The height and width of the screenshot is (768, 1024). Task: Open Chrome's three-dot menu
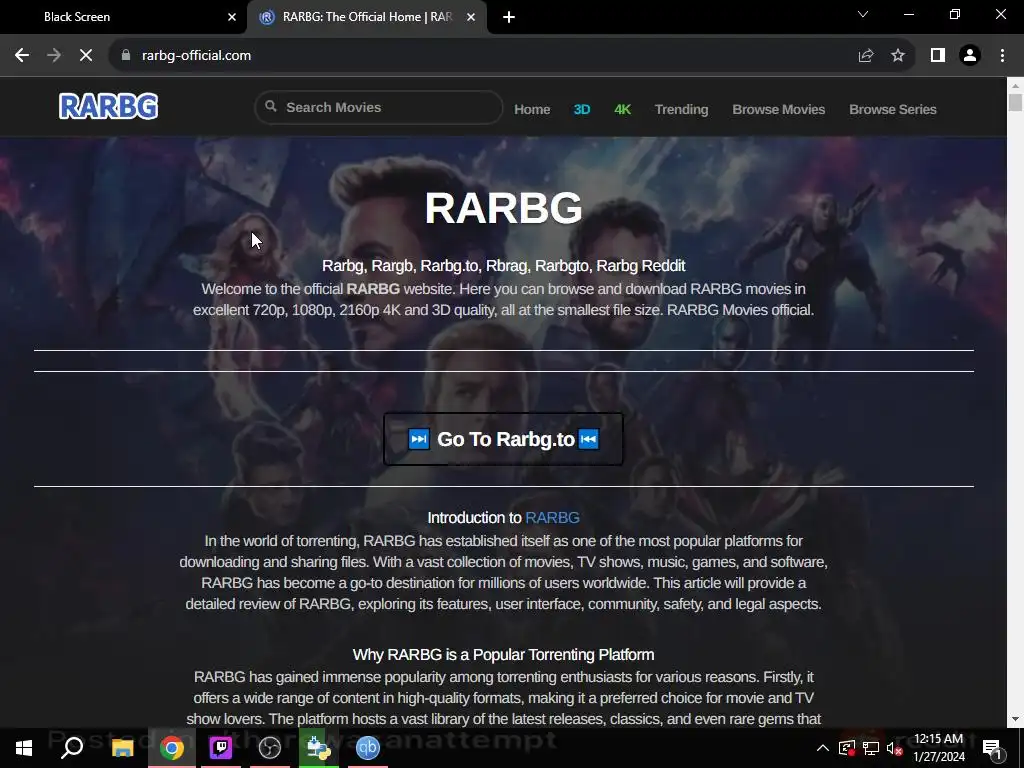tap(1002, 56)
